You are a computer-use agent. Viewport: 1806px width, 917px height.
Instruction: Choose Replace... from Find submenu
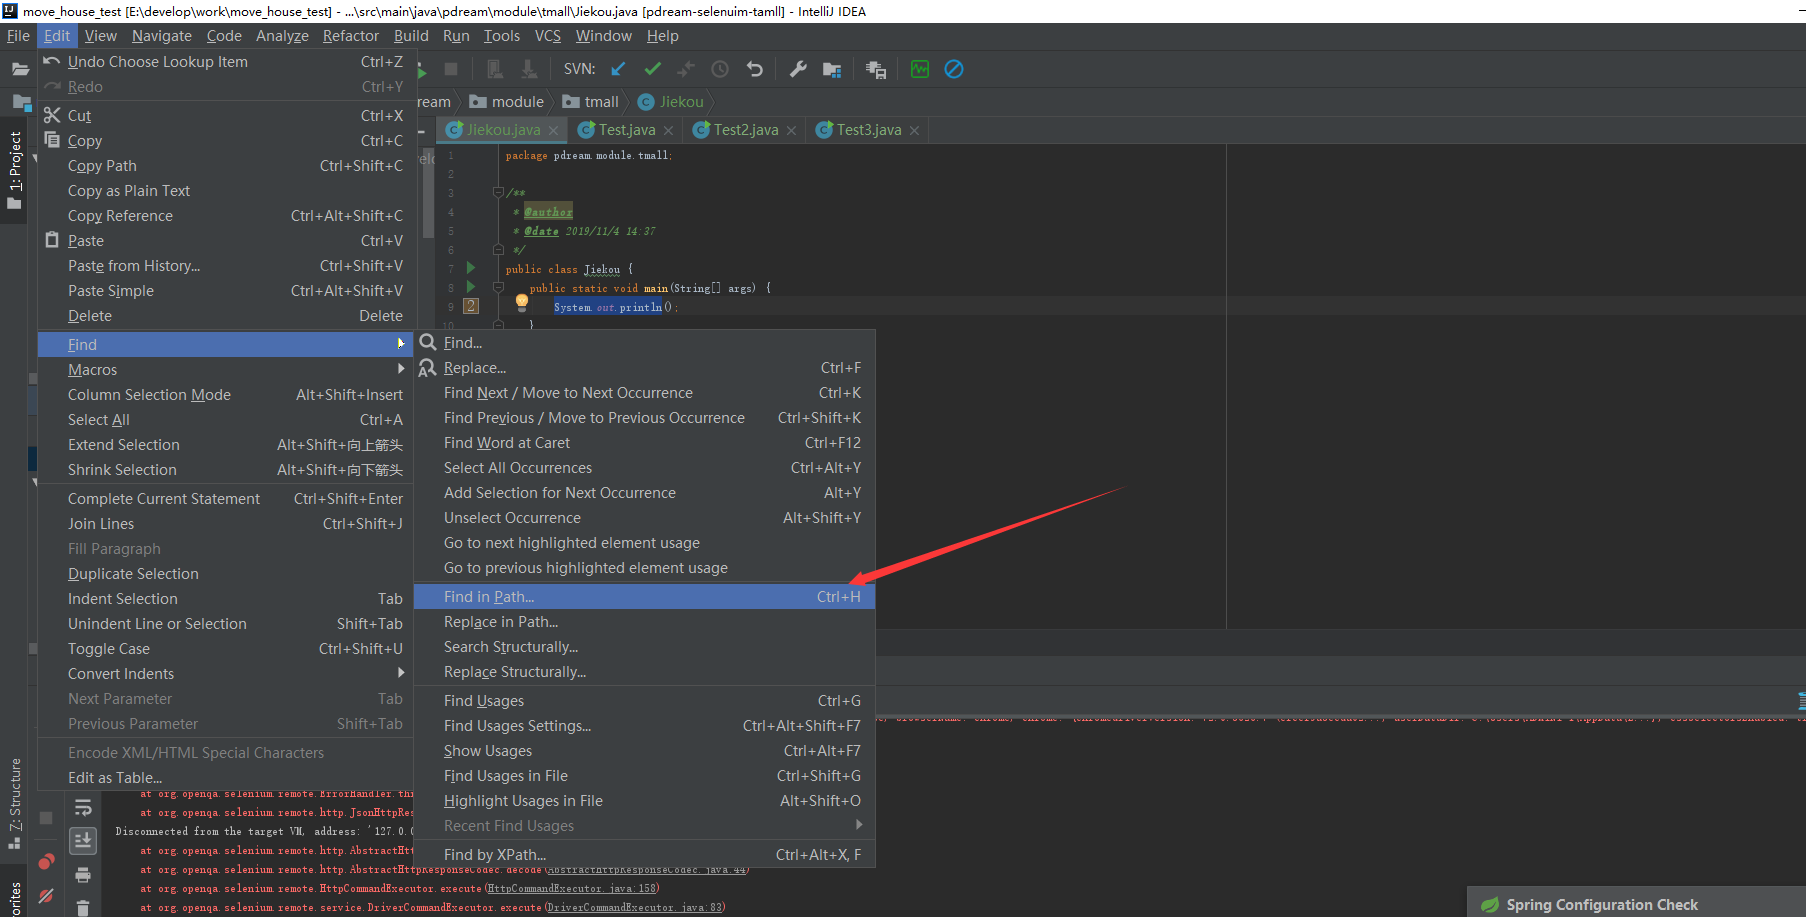click(645, 368)
